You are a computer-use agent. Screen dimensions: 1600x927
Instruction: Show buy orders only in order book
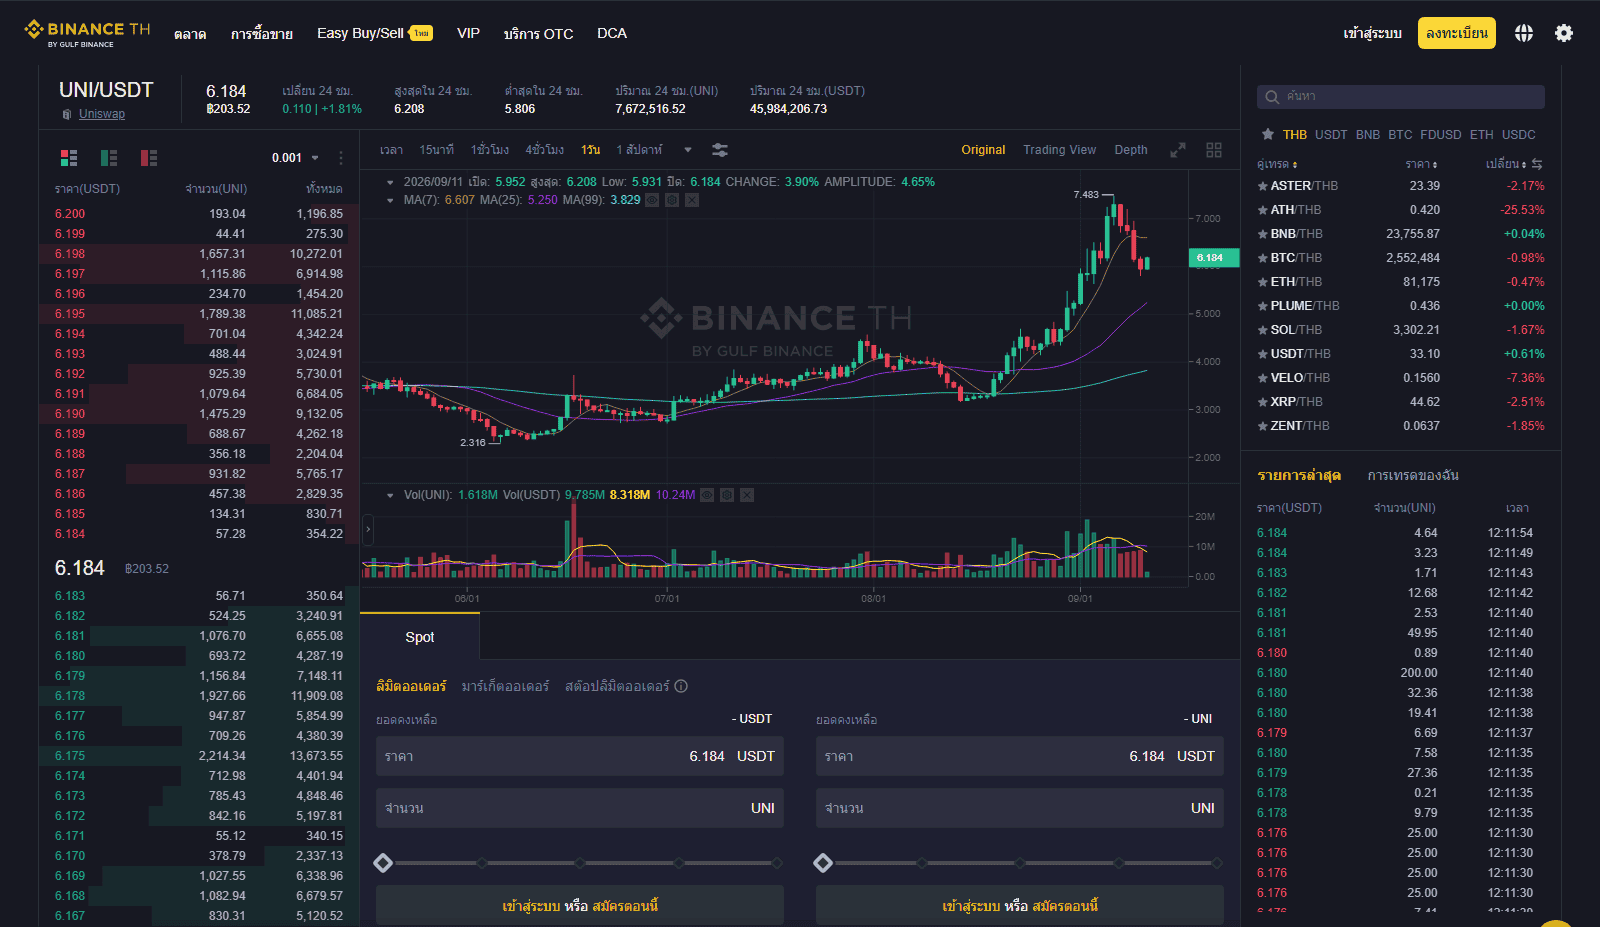[109, 158]
